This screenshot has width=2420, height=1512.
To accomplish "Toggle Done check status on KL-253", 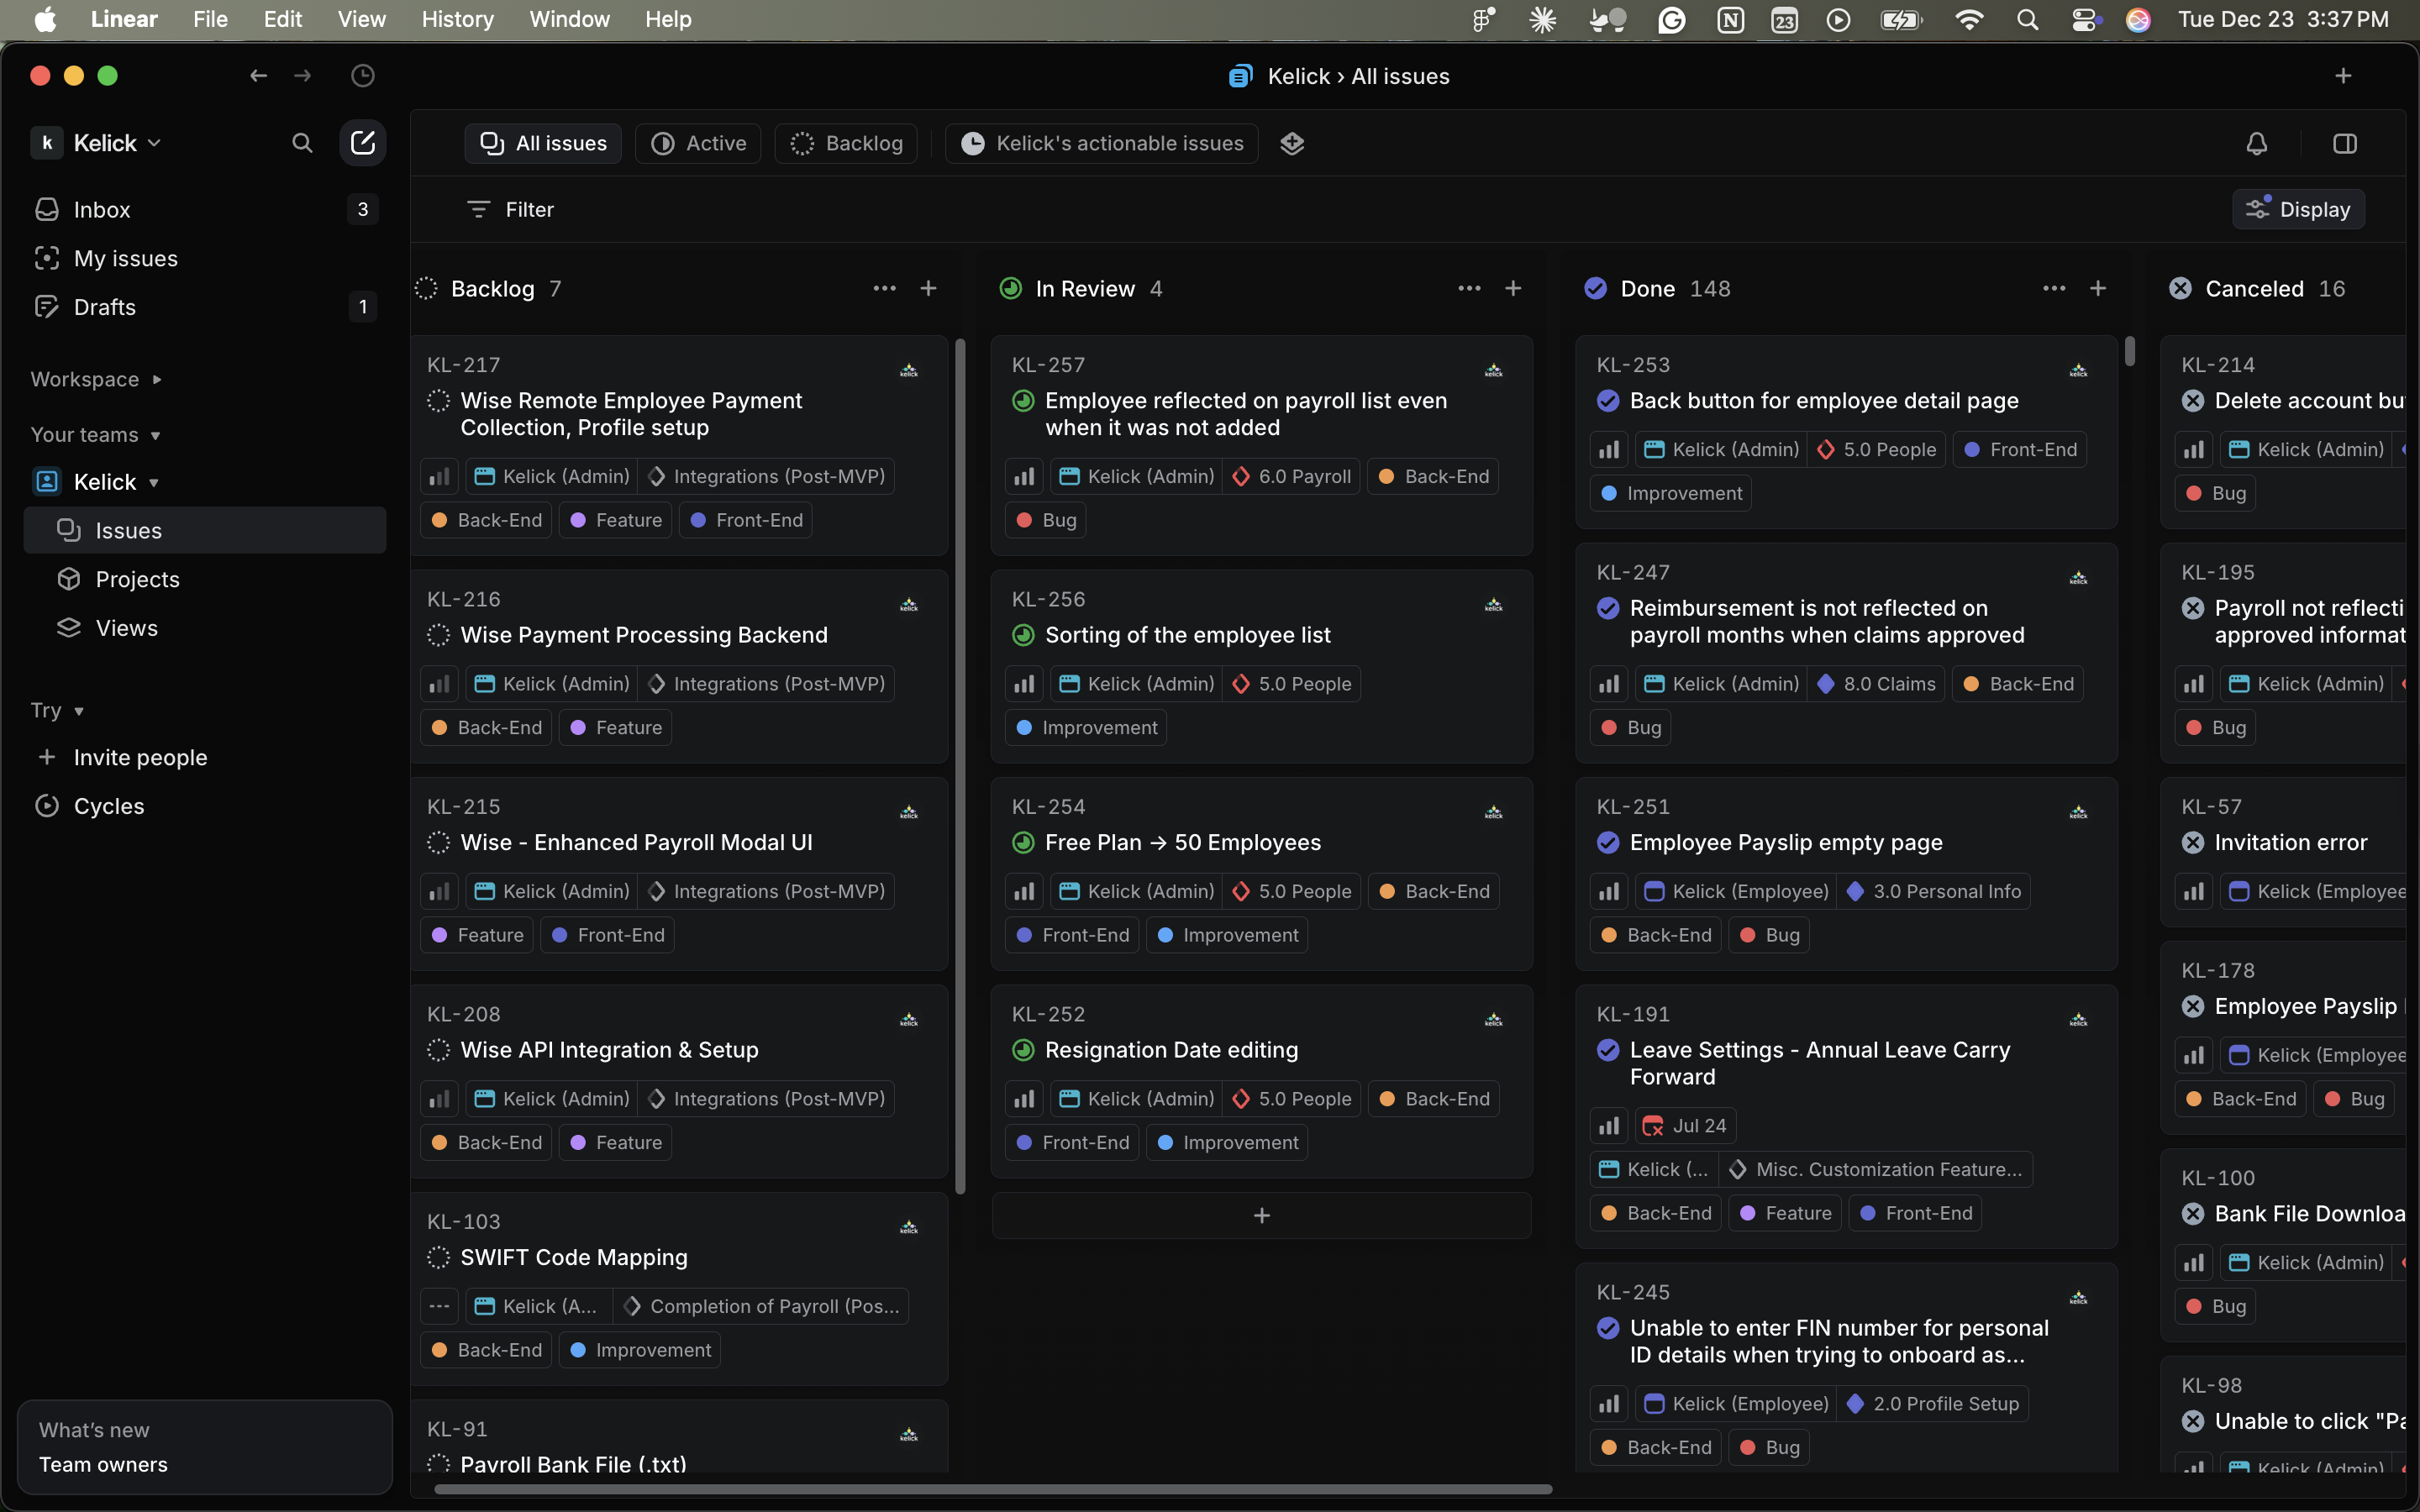I will coord(1608,401).
